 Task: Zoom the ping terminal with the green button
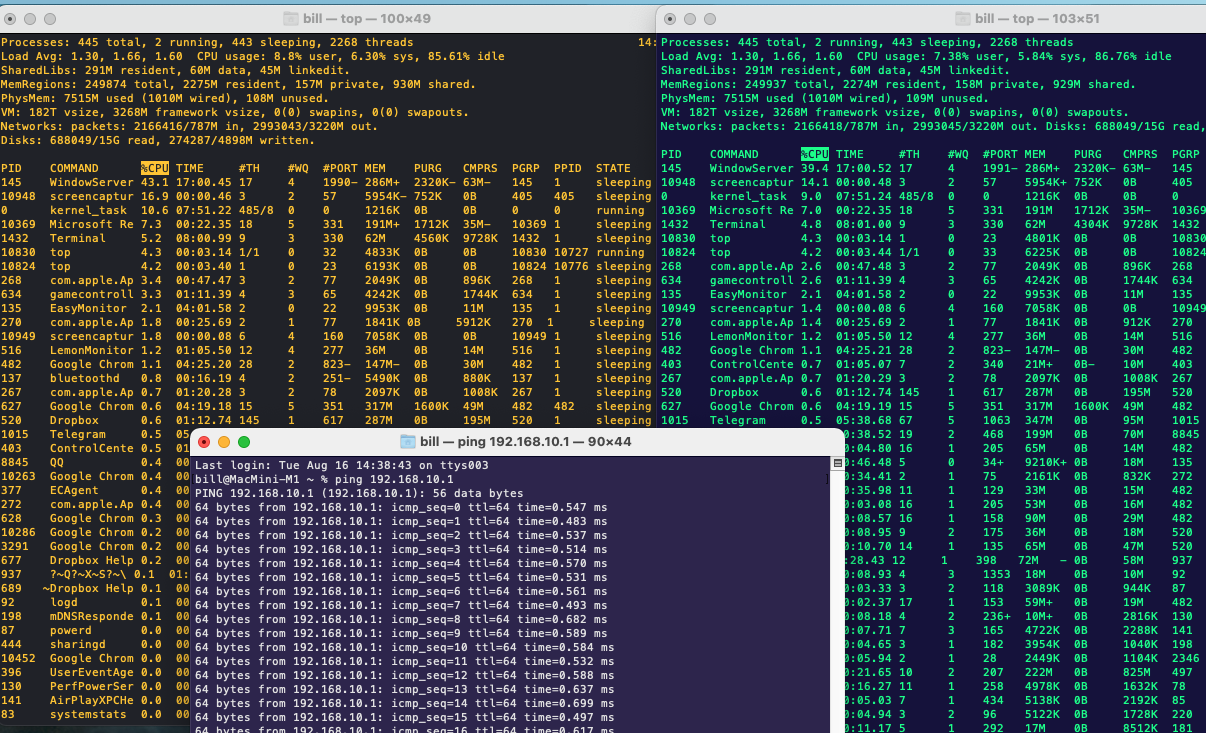(x=244, y=442)
